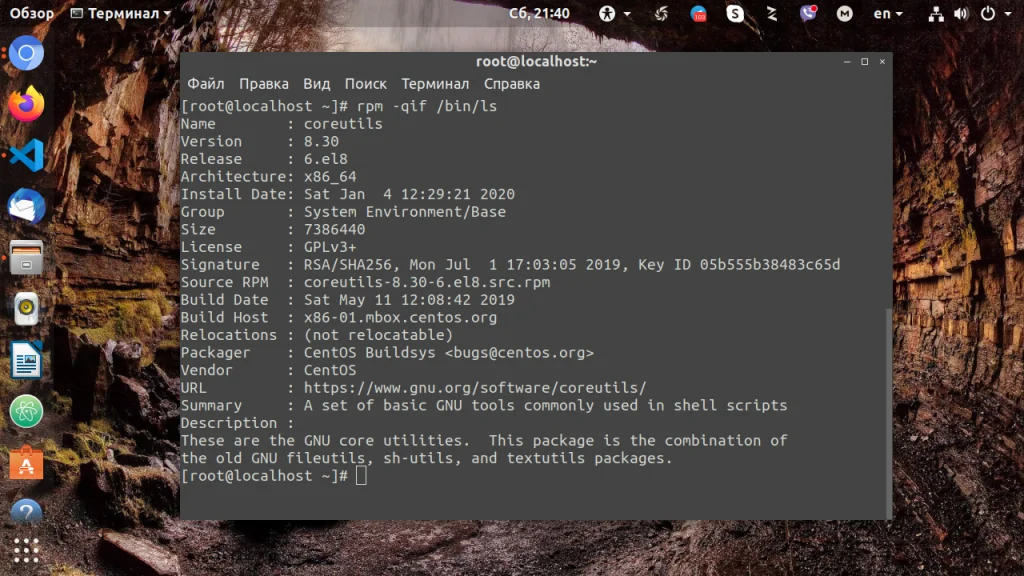Image resolution: width=1024 pixels, height=576 pixels.
Task: Open Ubuntu Software store from the dock
Action: coord(26,463)
